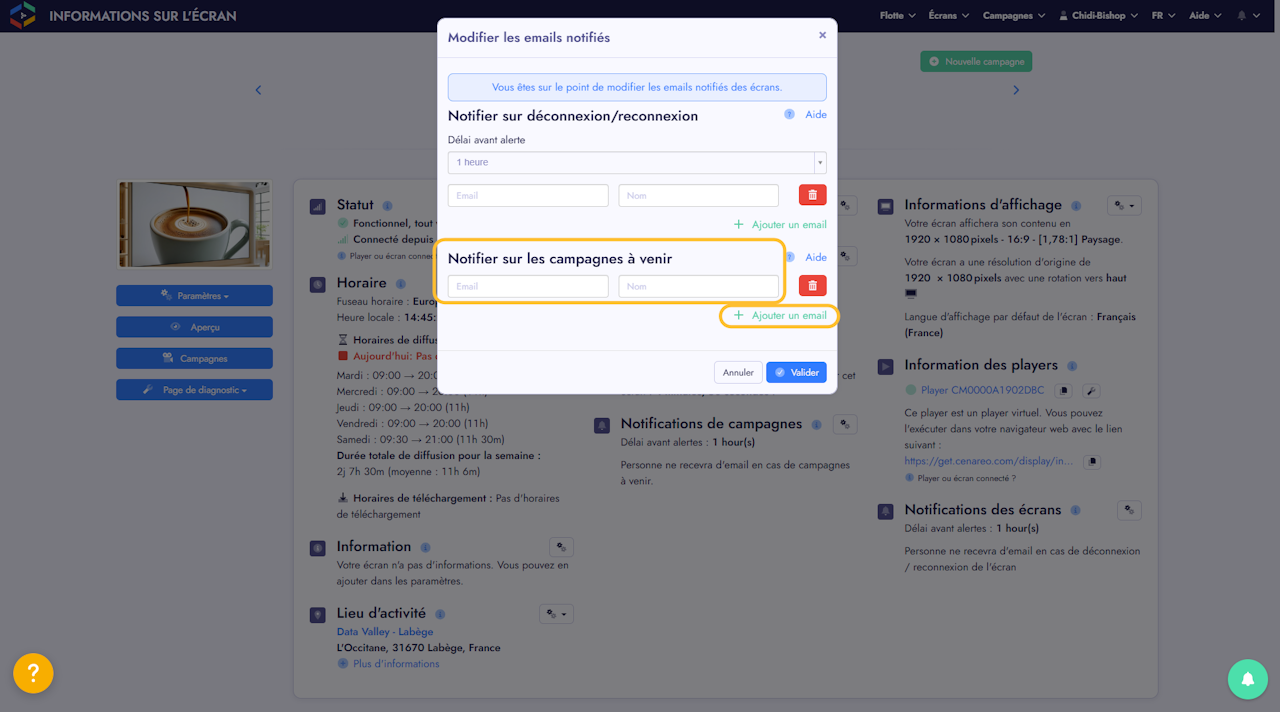The height and width of the screenshot is (712, 1280).
Task: Open the get.cenareo.com display link
Action: pos(988,461)
